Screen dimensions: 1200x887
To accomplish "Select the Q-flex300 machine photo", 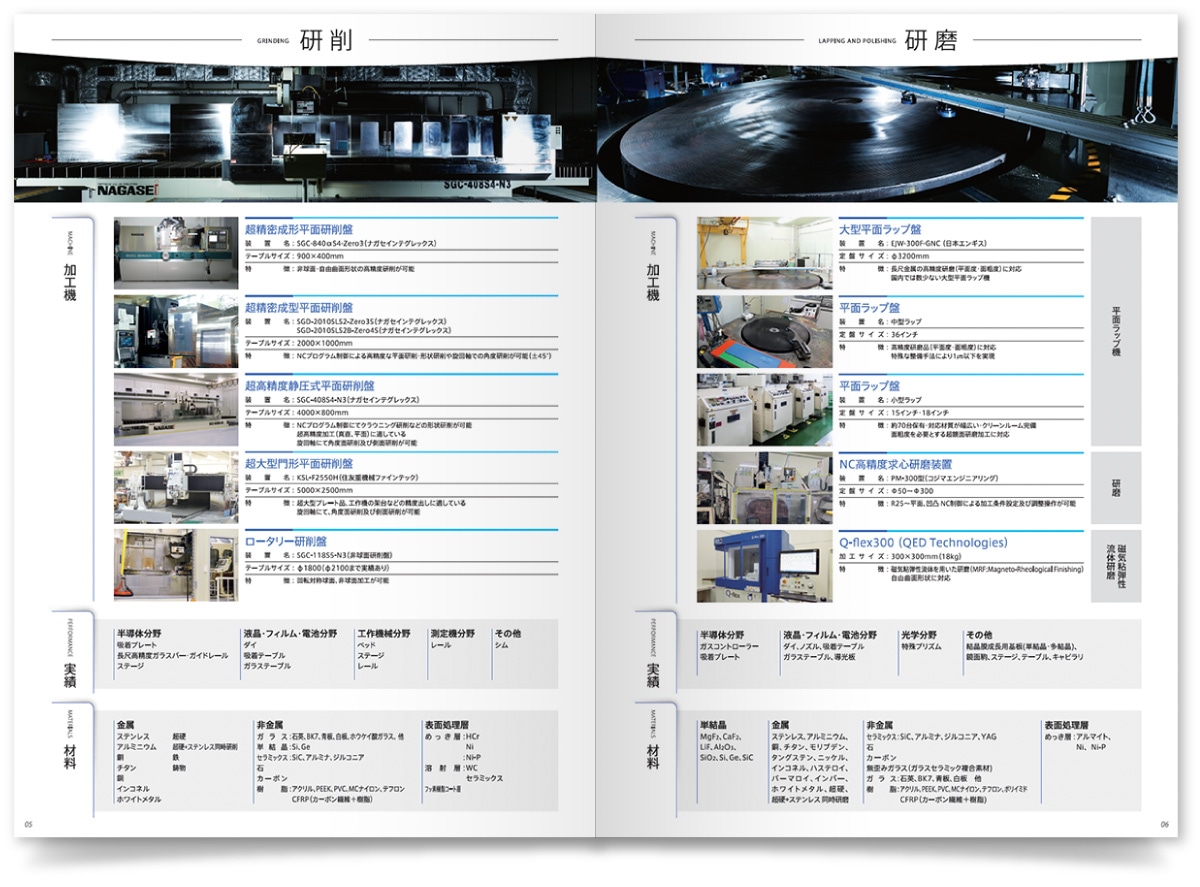I will (x=764, y=565).
